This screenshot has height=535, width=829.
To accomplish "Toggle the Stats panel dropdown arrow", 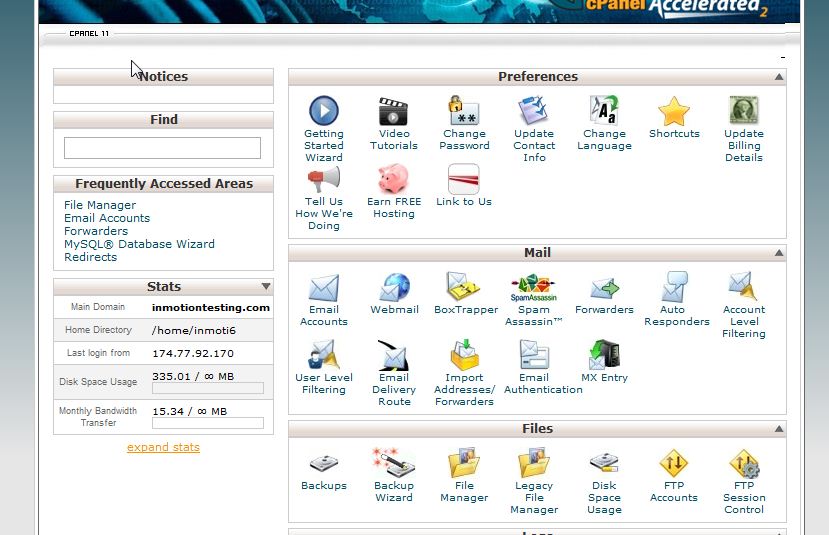I will (x=266, y=287).
